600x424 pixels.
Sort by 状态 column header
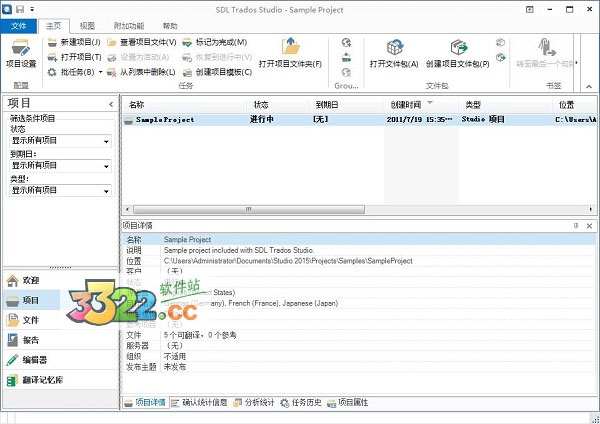[x=278, y=105]
